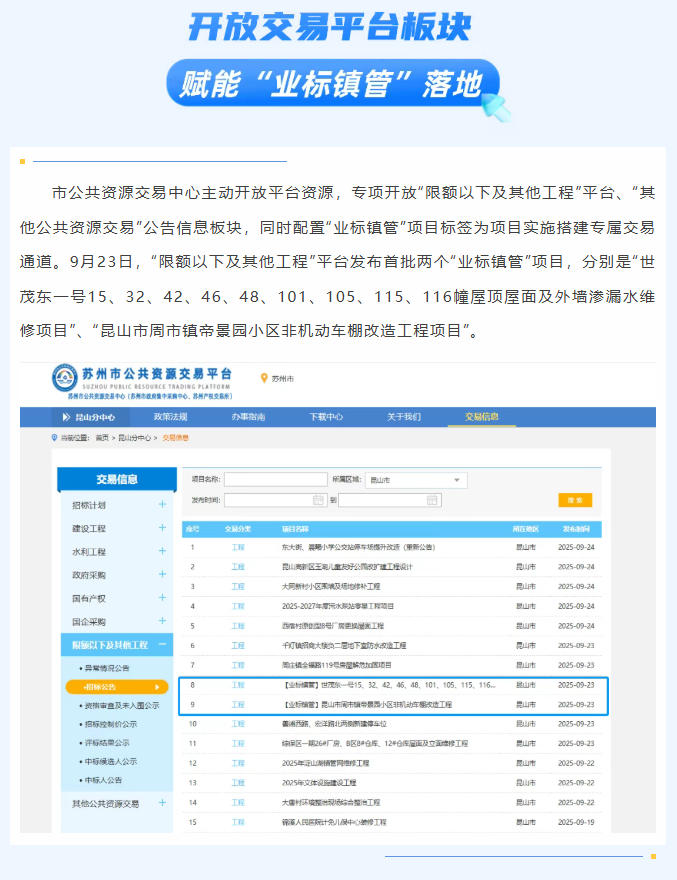677x880 pixels.
Task: Open the 下载中心 navigation tab
Action: [x=325, y=417]
